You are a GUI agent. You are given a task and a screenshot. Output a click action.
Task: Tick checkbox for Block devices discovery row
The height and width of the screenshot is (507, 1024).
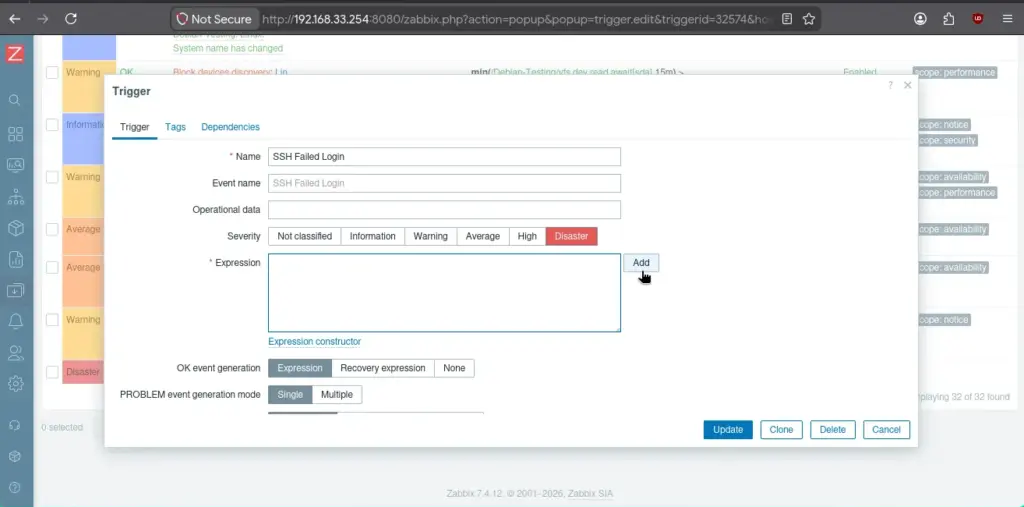(52, 73)
